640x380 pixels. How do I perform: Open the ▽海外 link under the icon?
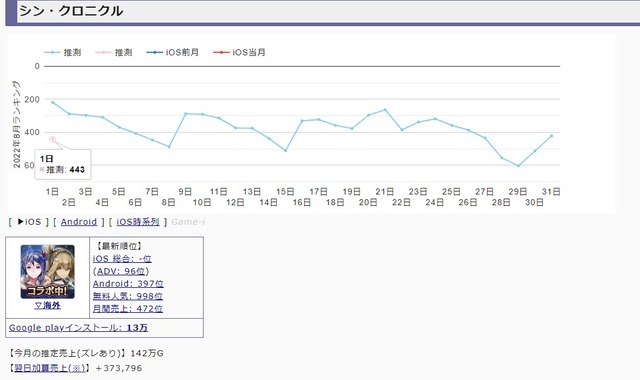[x=47, y=305]
